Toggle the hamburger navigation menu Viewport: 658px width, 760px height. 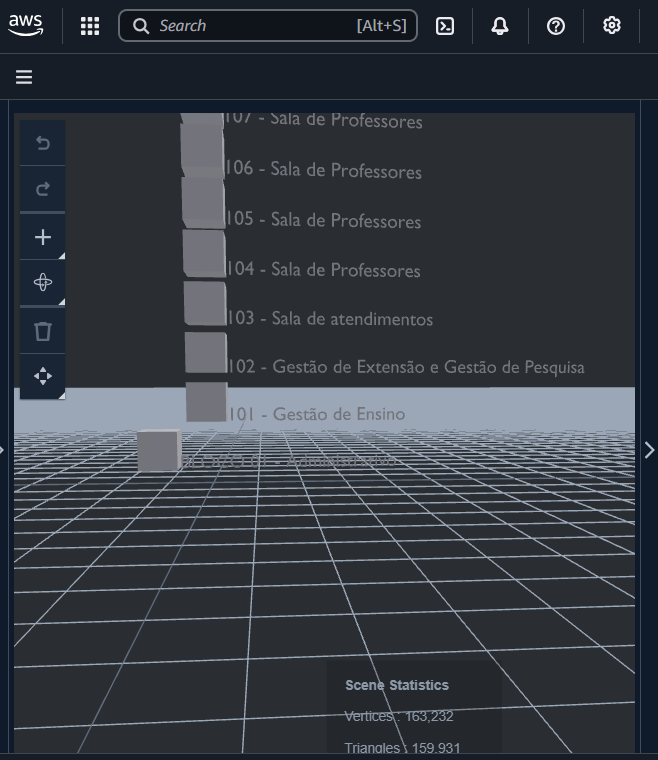pyautogui.click(x=24, y=77)
